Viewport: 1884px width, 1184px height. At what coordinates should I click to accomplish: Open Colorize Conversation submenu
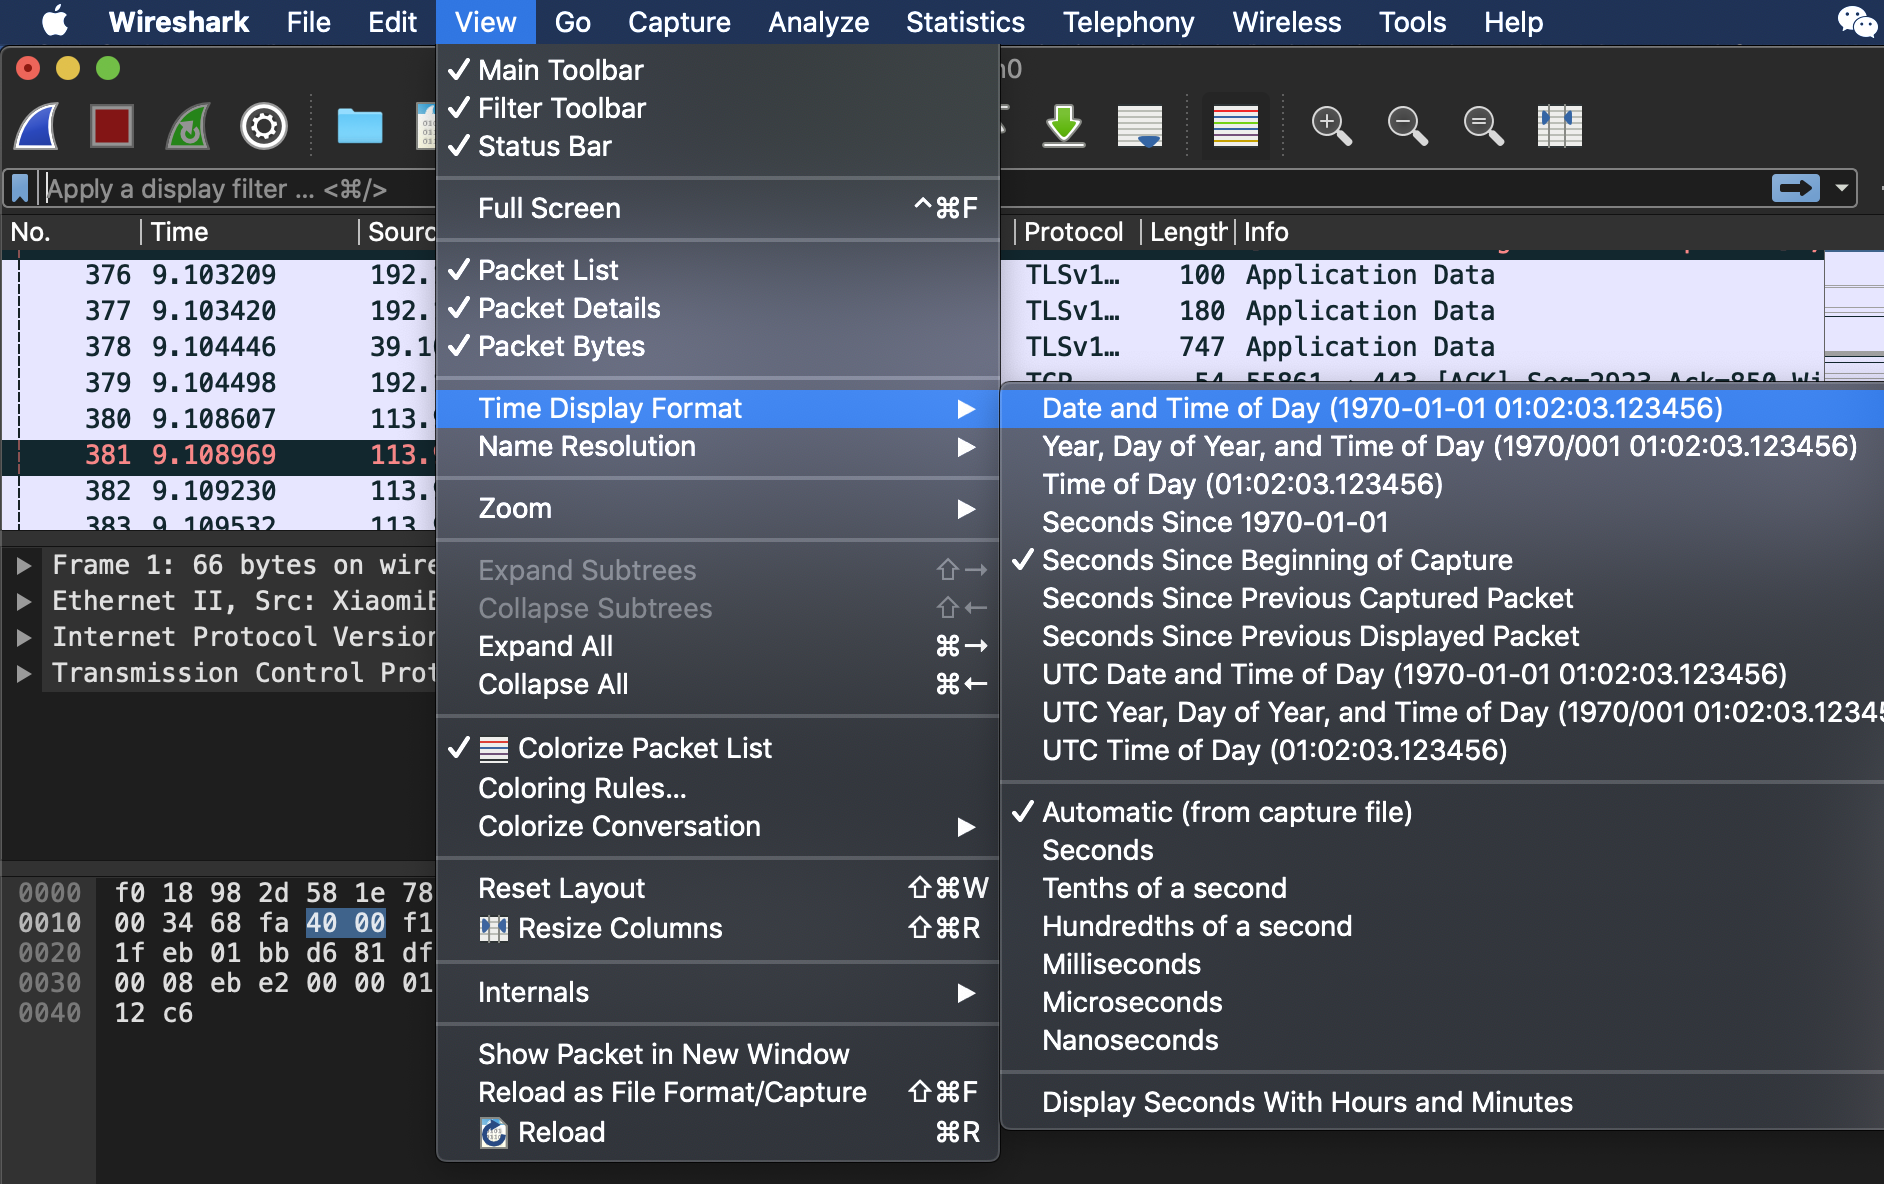(718, 826)
